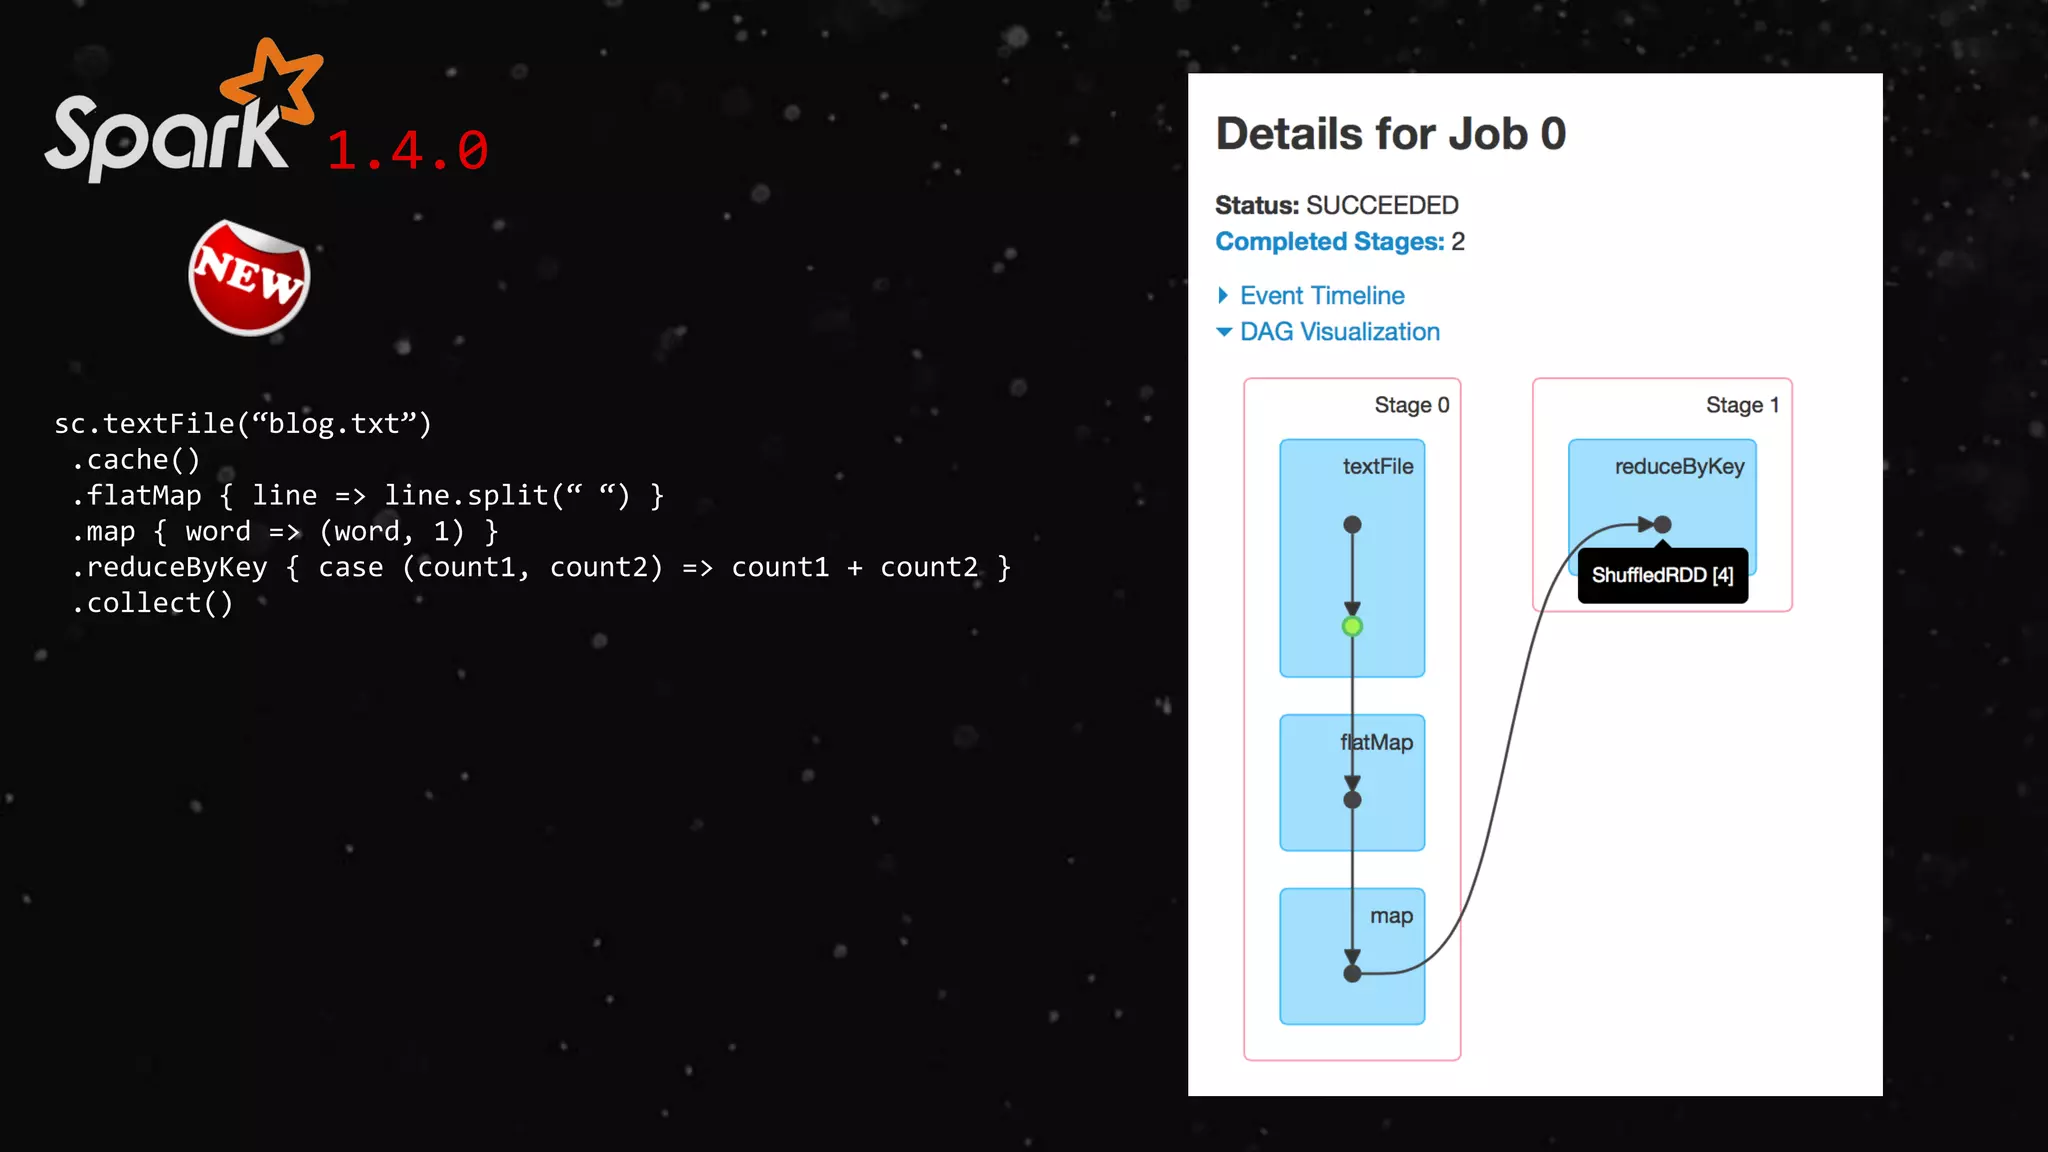Click the reduceByKey operation label

click(x=1679, y=467)
